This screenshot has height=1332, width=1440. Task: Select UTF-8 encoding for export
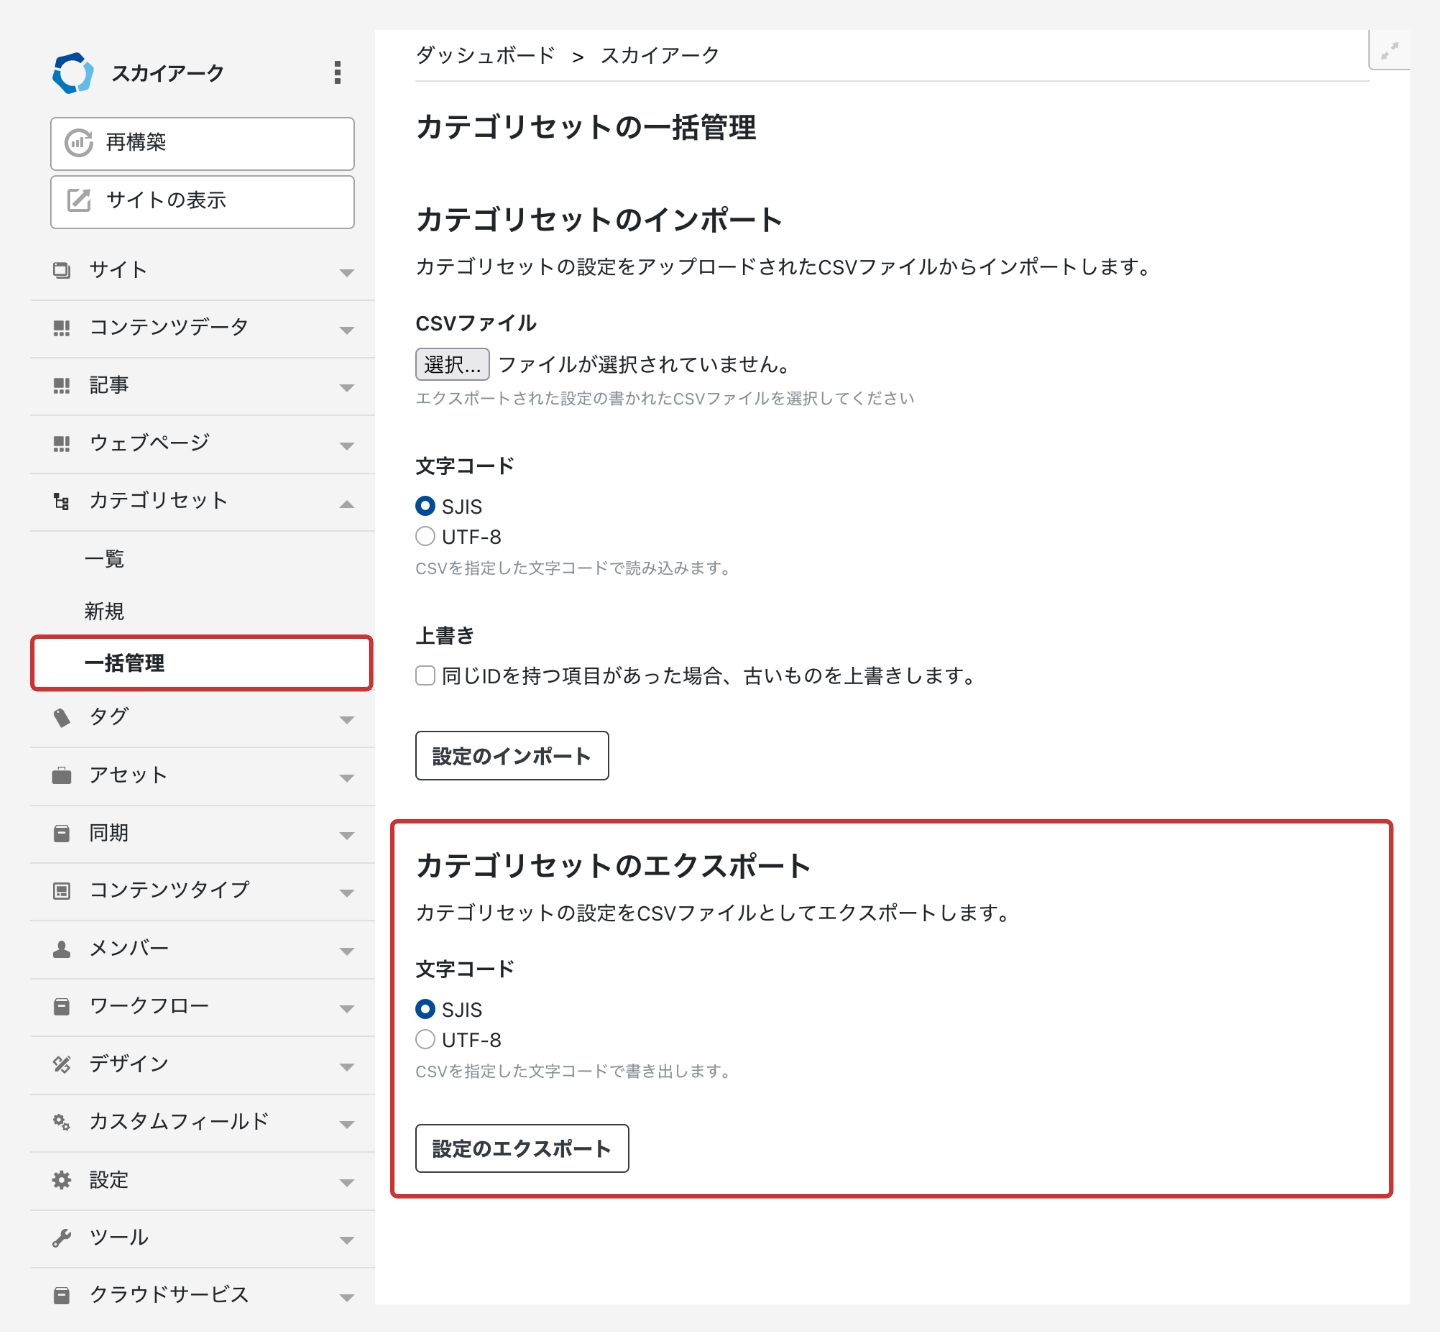426,1040
